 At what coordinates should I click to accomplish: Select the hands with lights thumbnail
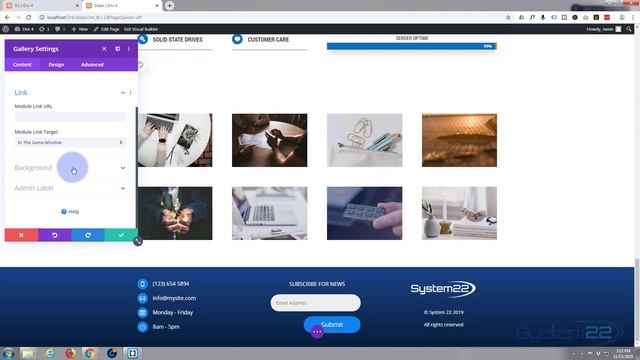point(175,213)
